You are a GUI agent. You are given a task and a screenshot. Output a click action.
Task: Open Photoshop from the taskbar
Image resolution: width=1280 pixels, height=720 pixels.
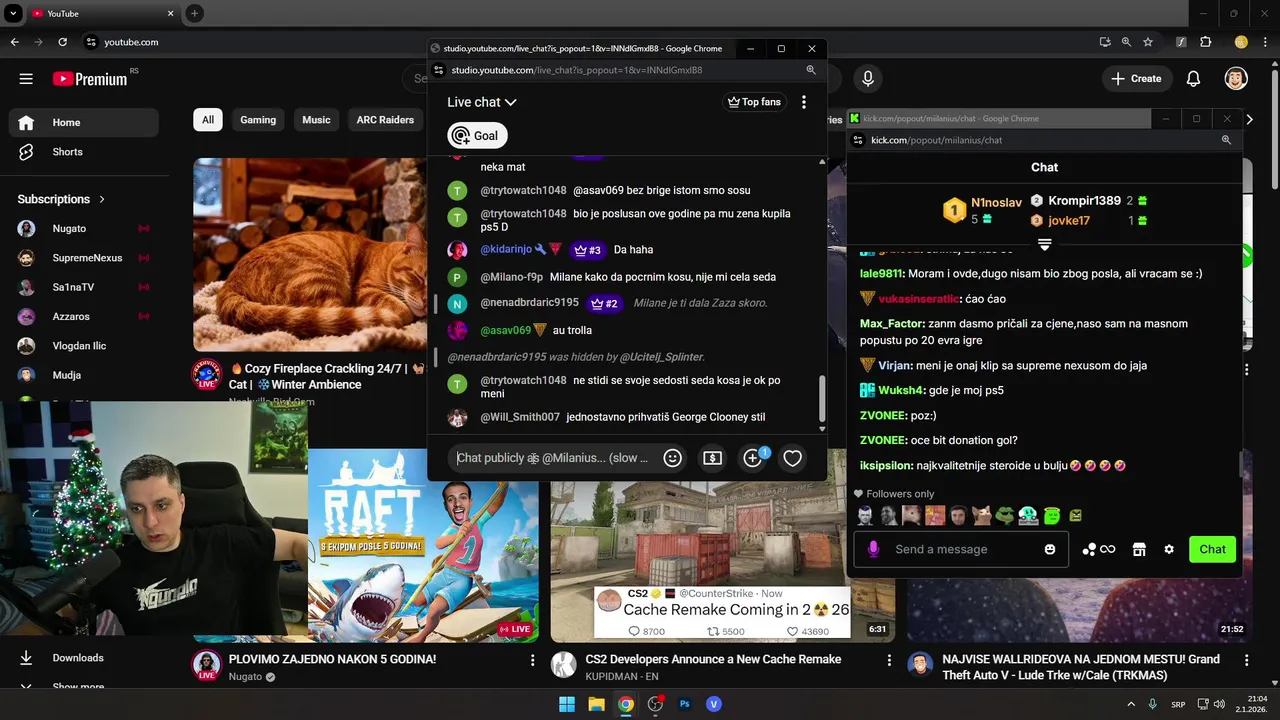685,704
